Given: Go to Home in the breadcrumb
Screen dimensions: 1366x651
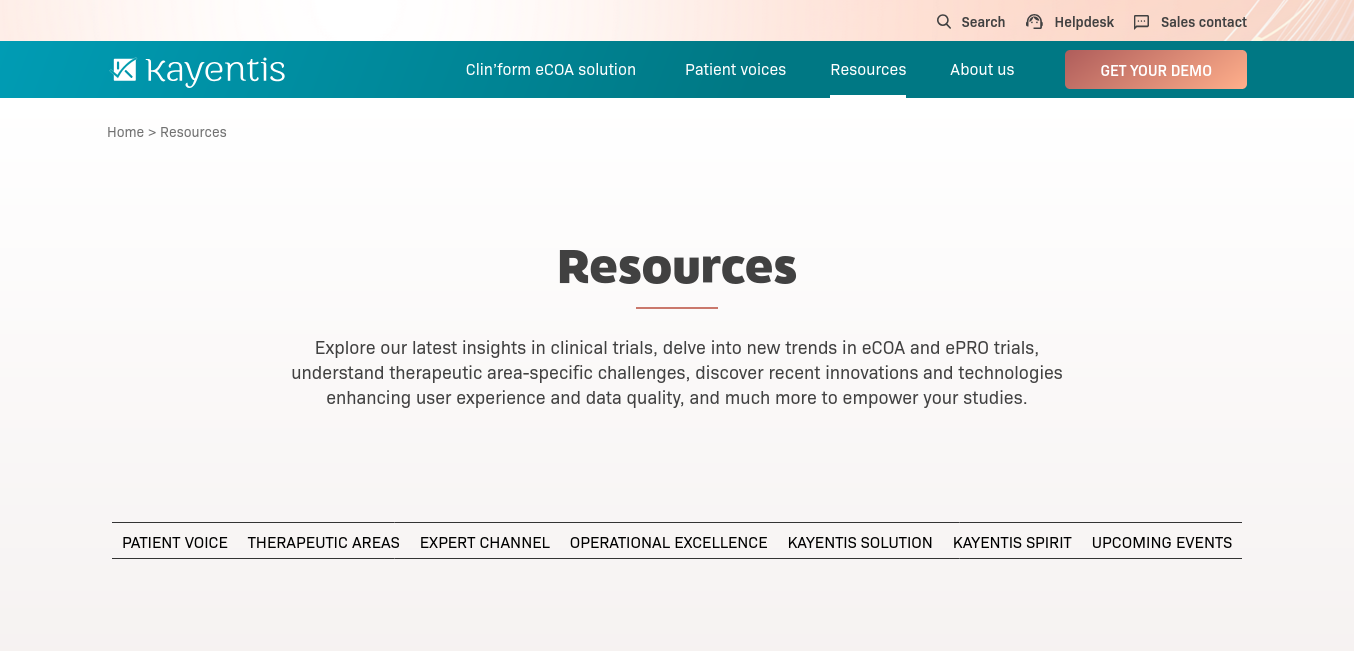Looking at the screenshot, I should 125,132.
